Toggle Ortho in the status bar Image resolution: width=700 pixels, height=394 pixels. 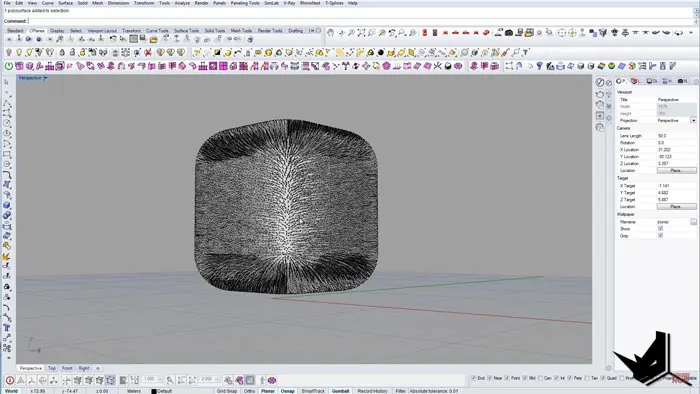(x=250, y=391)
